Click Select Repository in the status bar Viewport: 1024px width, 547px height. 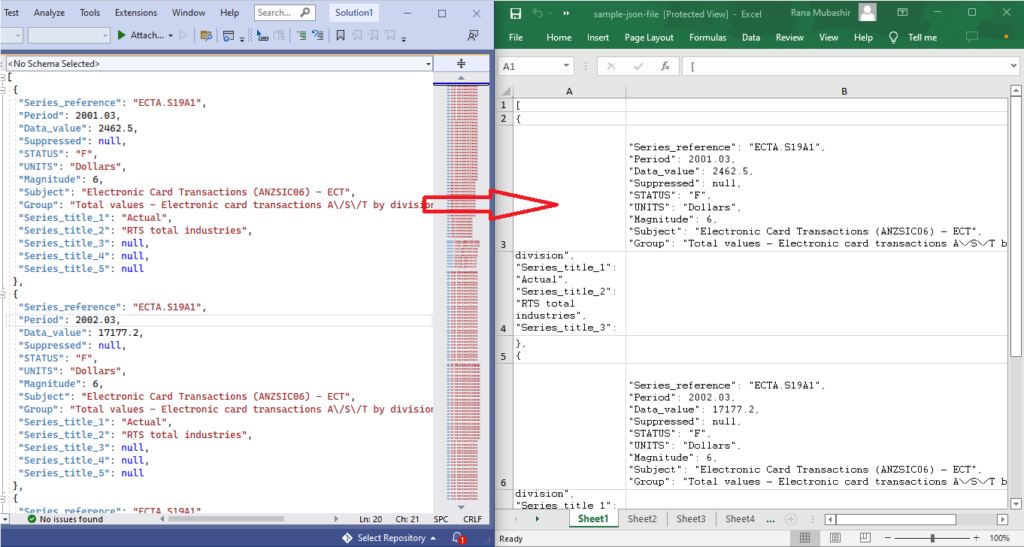click(x=391, y=538)
